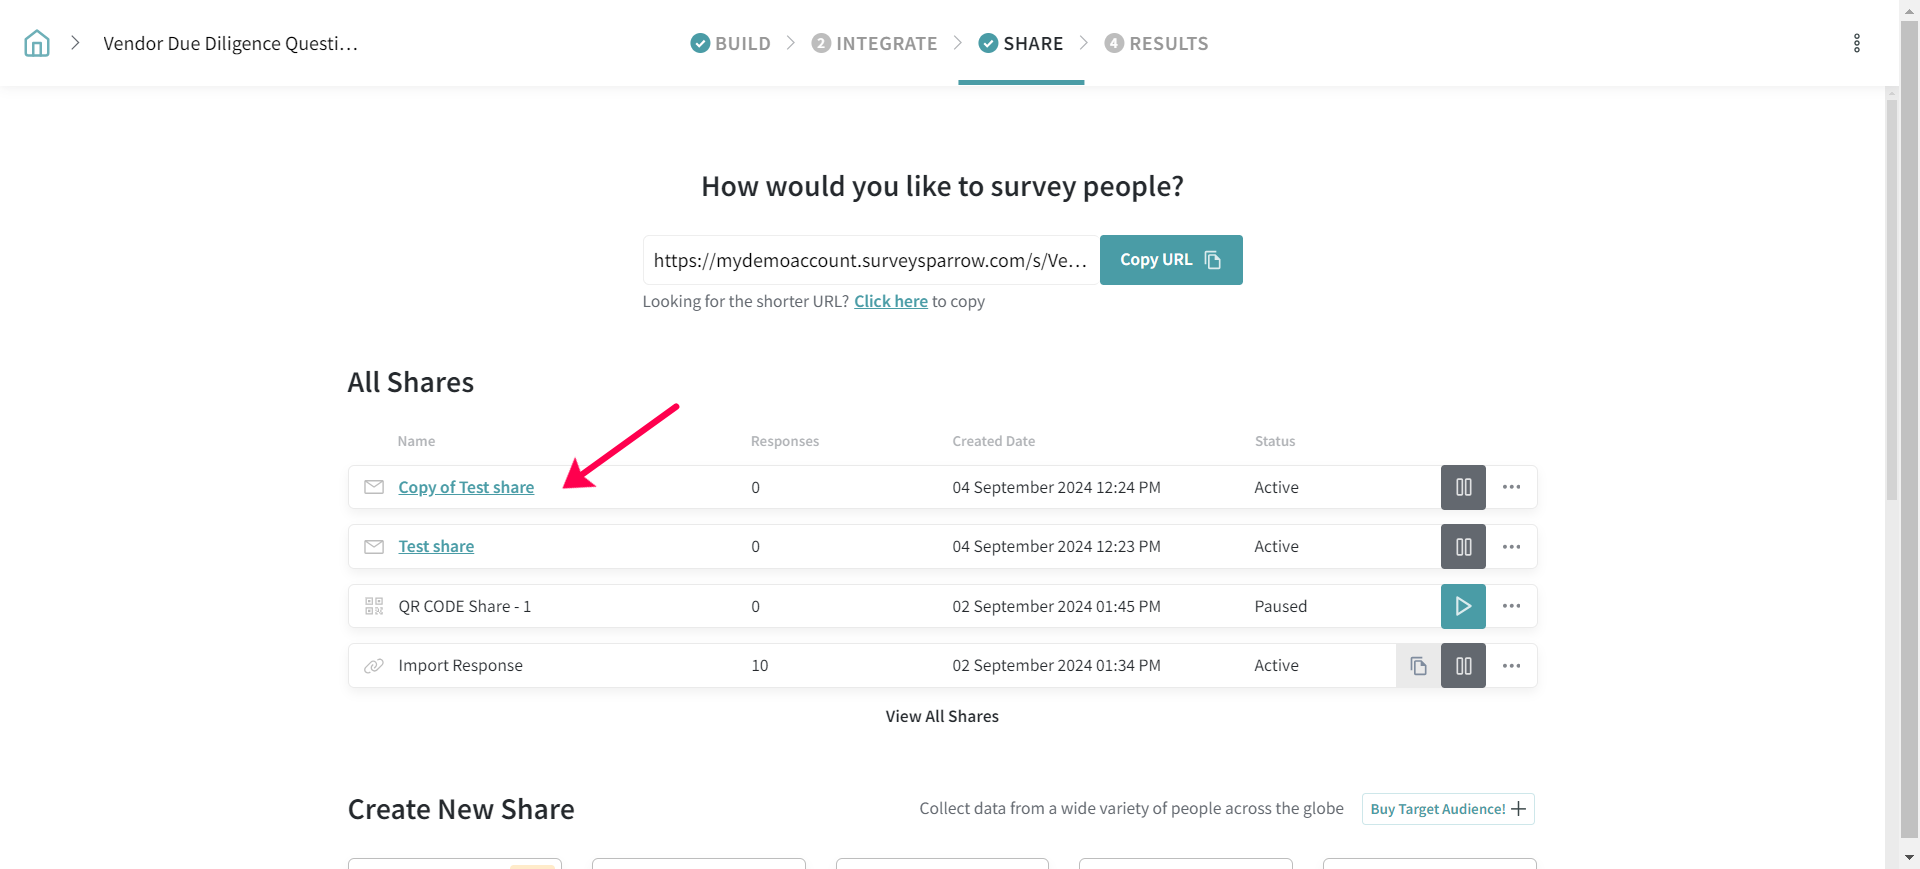Open more options for Test share
1920x869 pixels.
(x=1511, y=547)
